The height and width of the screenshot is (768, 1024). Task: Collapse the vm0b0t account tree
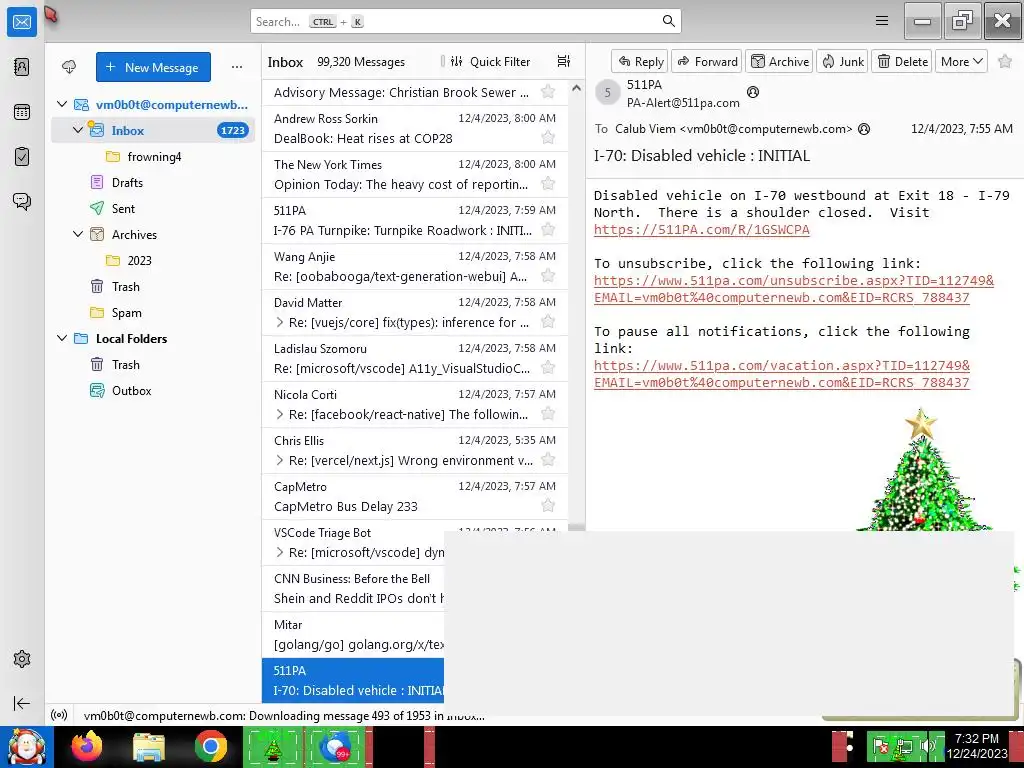tap(62, 104)
